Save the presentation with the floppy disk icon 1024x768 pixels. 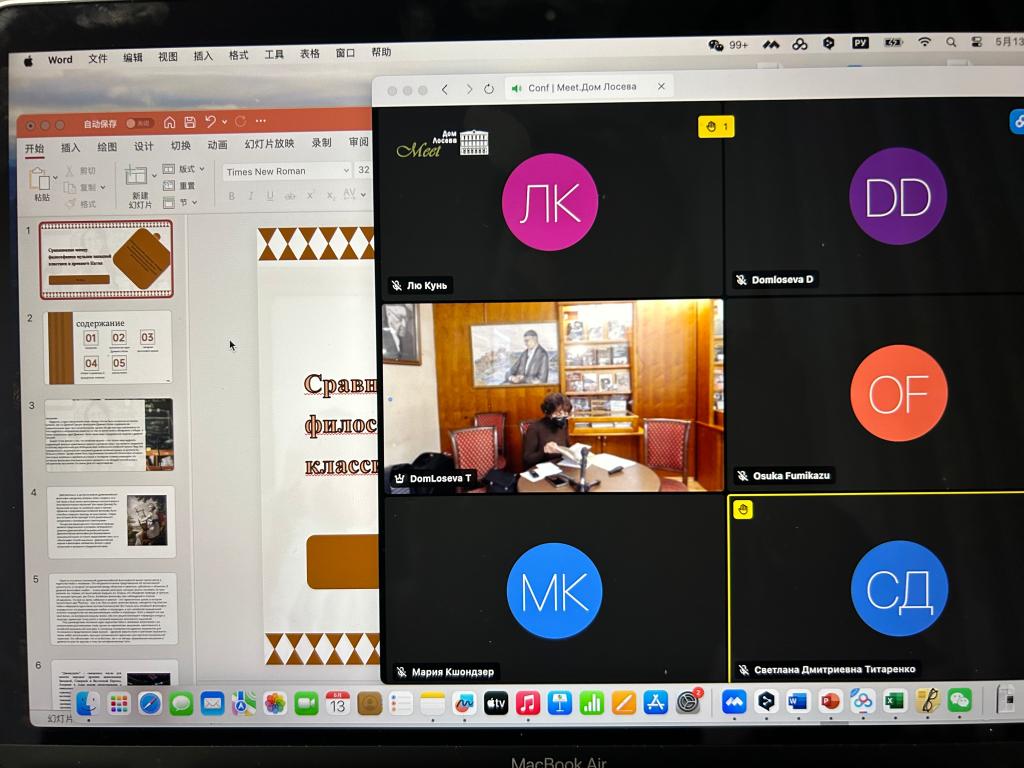pyautogui.click(x=190, y=122)
